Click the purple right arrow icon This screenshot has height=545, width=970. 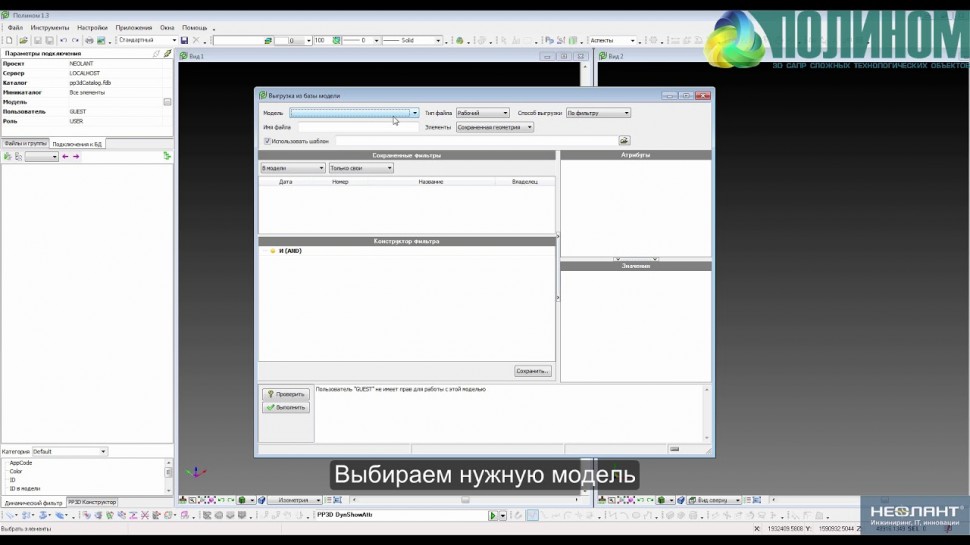point(76,157)
